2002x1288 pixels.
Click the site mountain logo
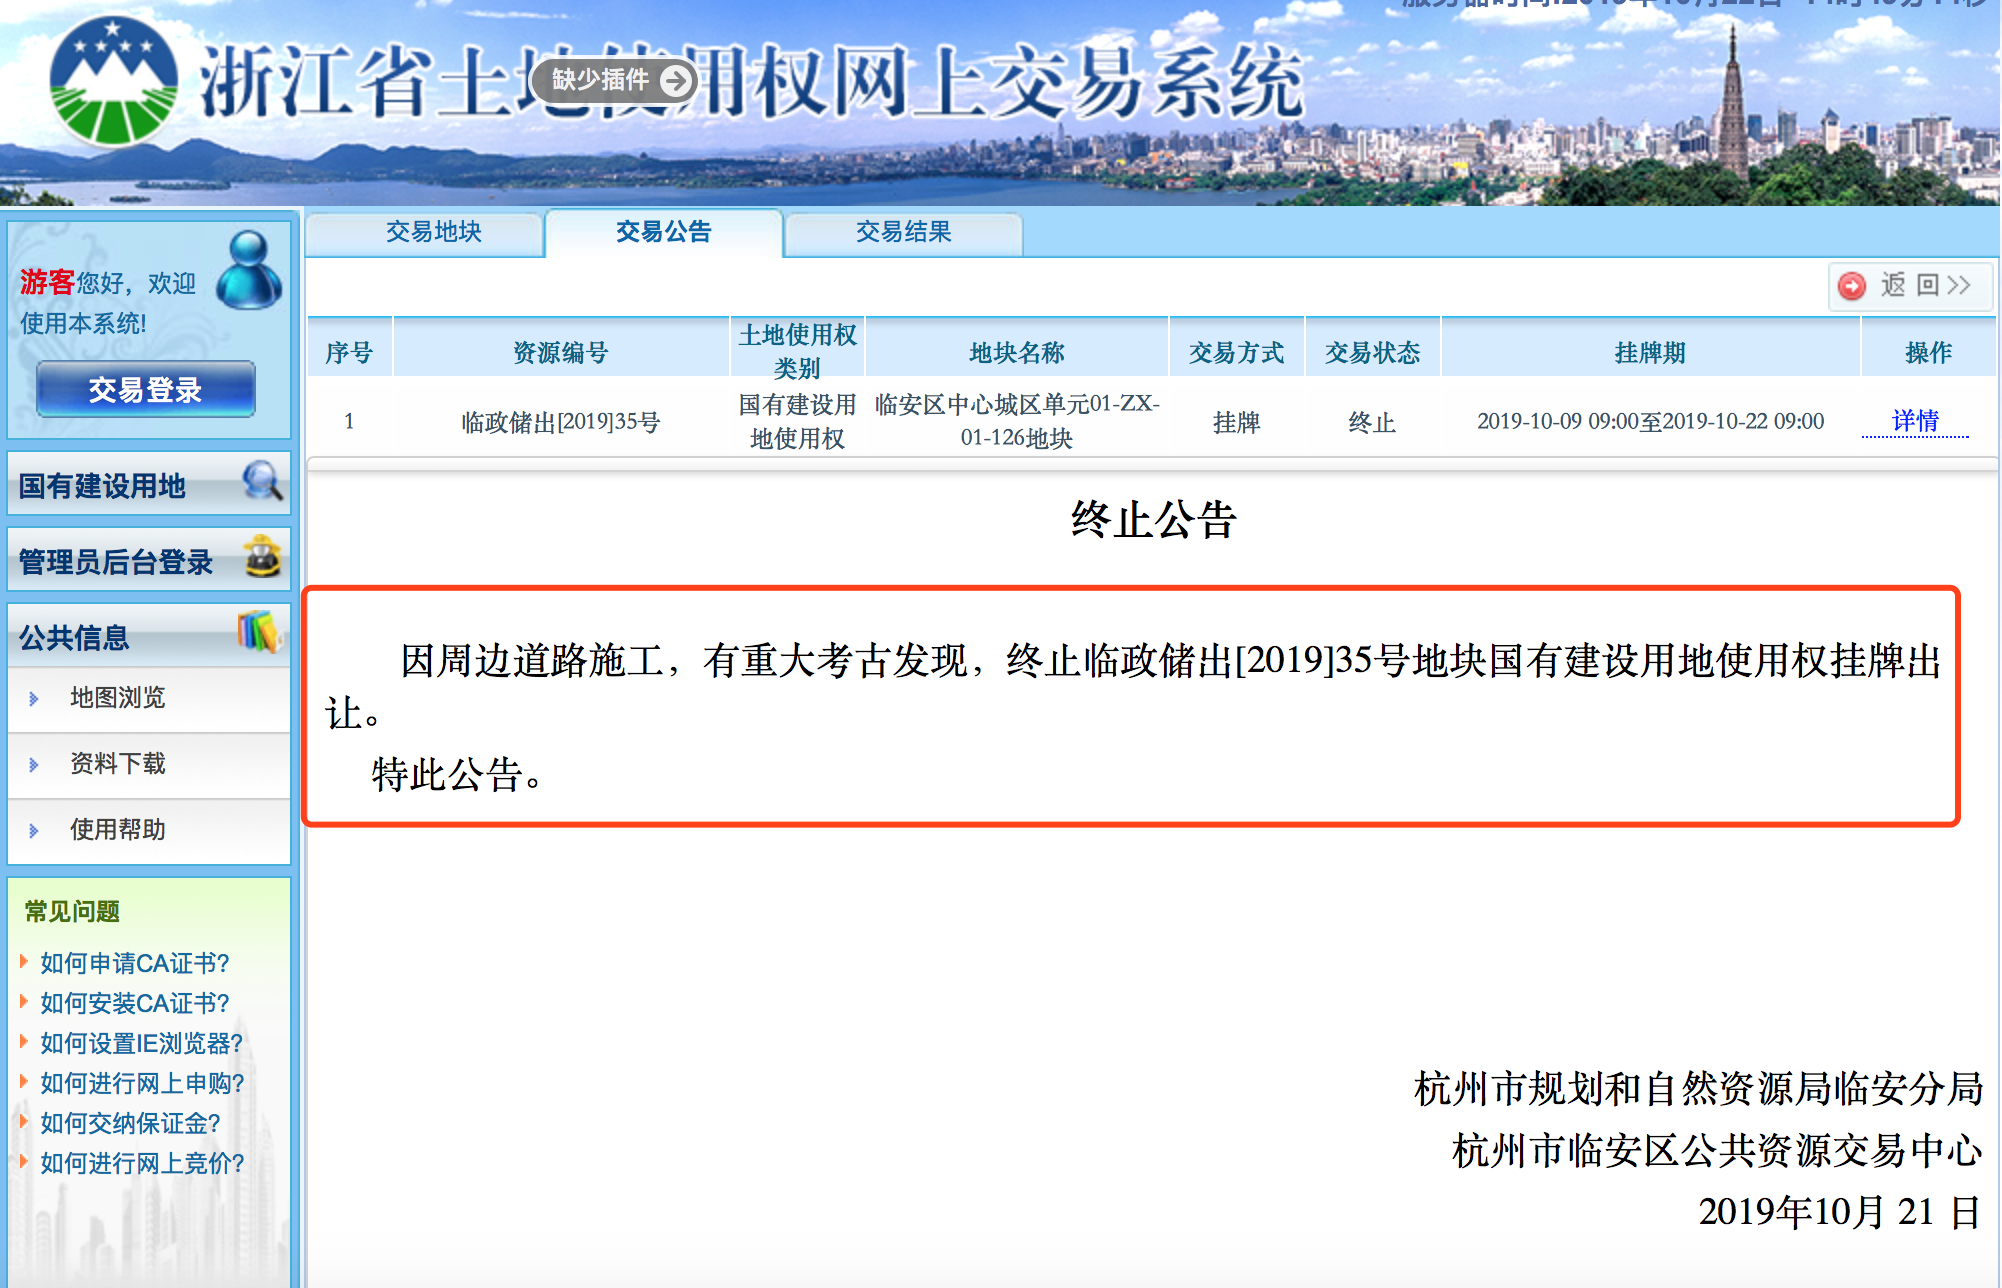[x=113, y=82]
